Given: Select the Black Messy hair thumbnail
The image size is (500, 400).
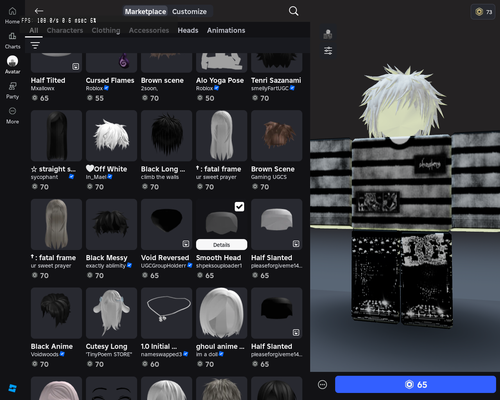Looking at the screenshot, I should coord(111,225).
